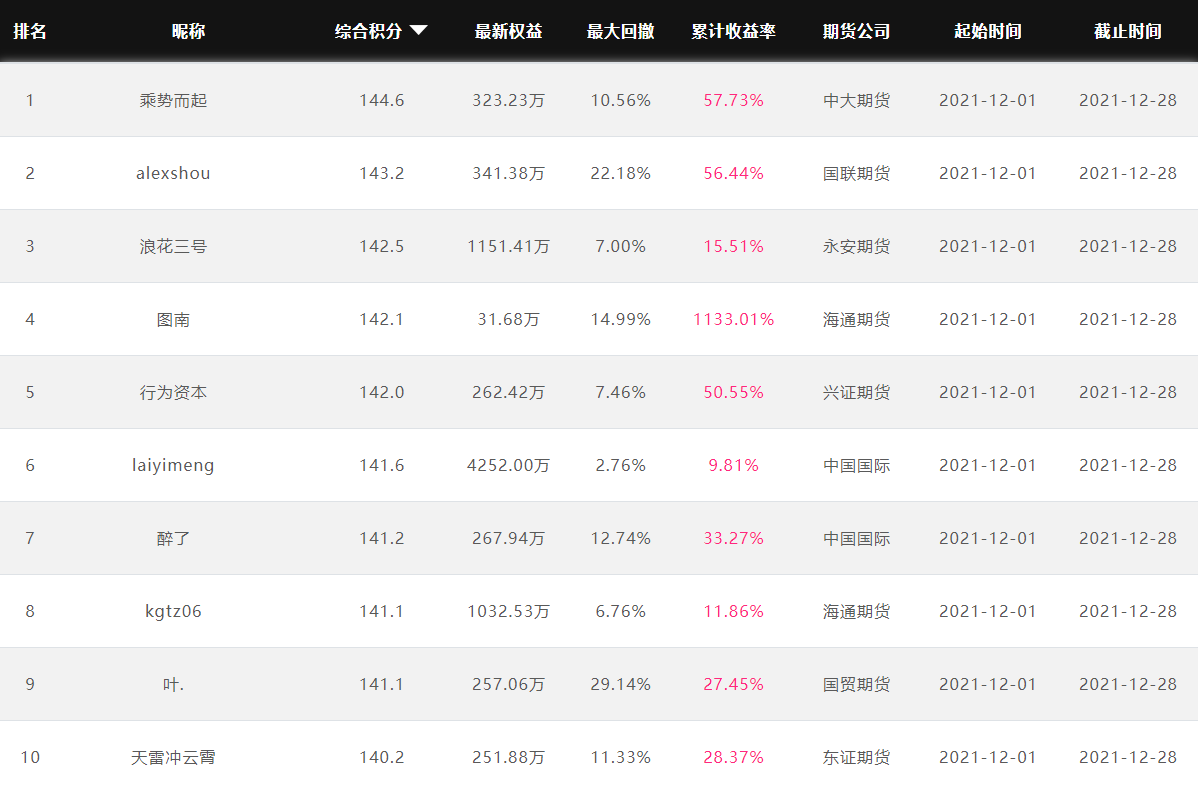Click the equity value 262.42万
The height and width of the screenshot is (790, 1198).
click(508, 392)
